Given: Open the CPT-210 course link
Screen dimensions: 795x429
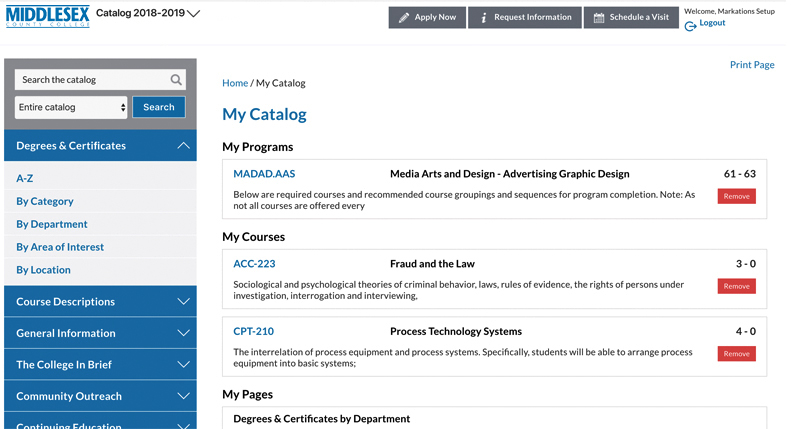Looking at the screenshot, I should 254,331.
